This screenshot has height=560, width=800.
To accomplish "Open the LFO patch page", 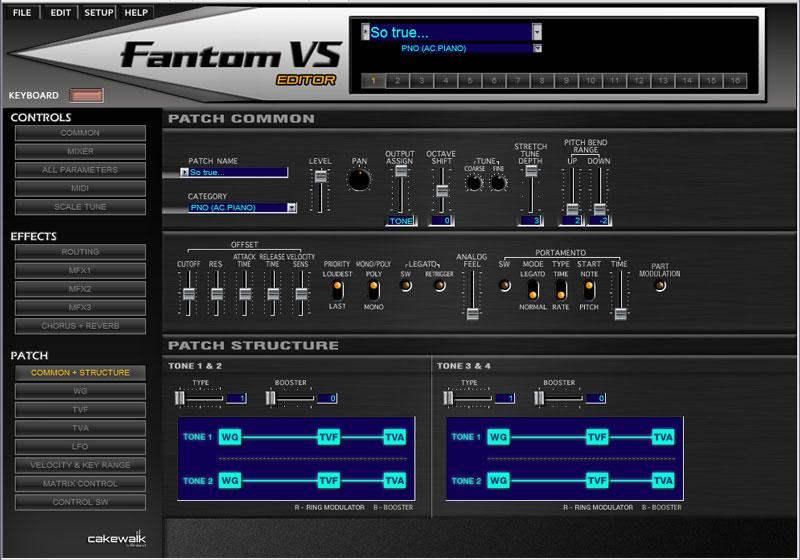I will (80, 446).
